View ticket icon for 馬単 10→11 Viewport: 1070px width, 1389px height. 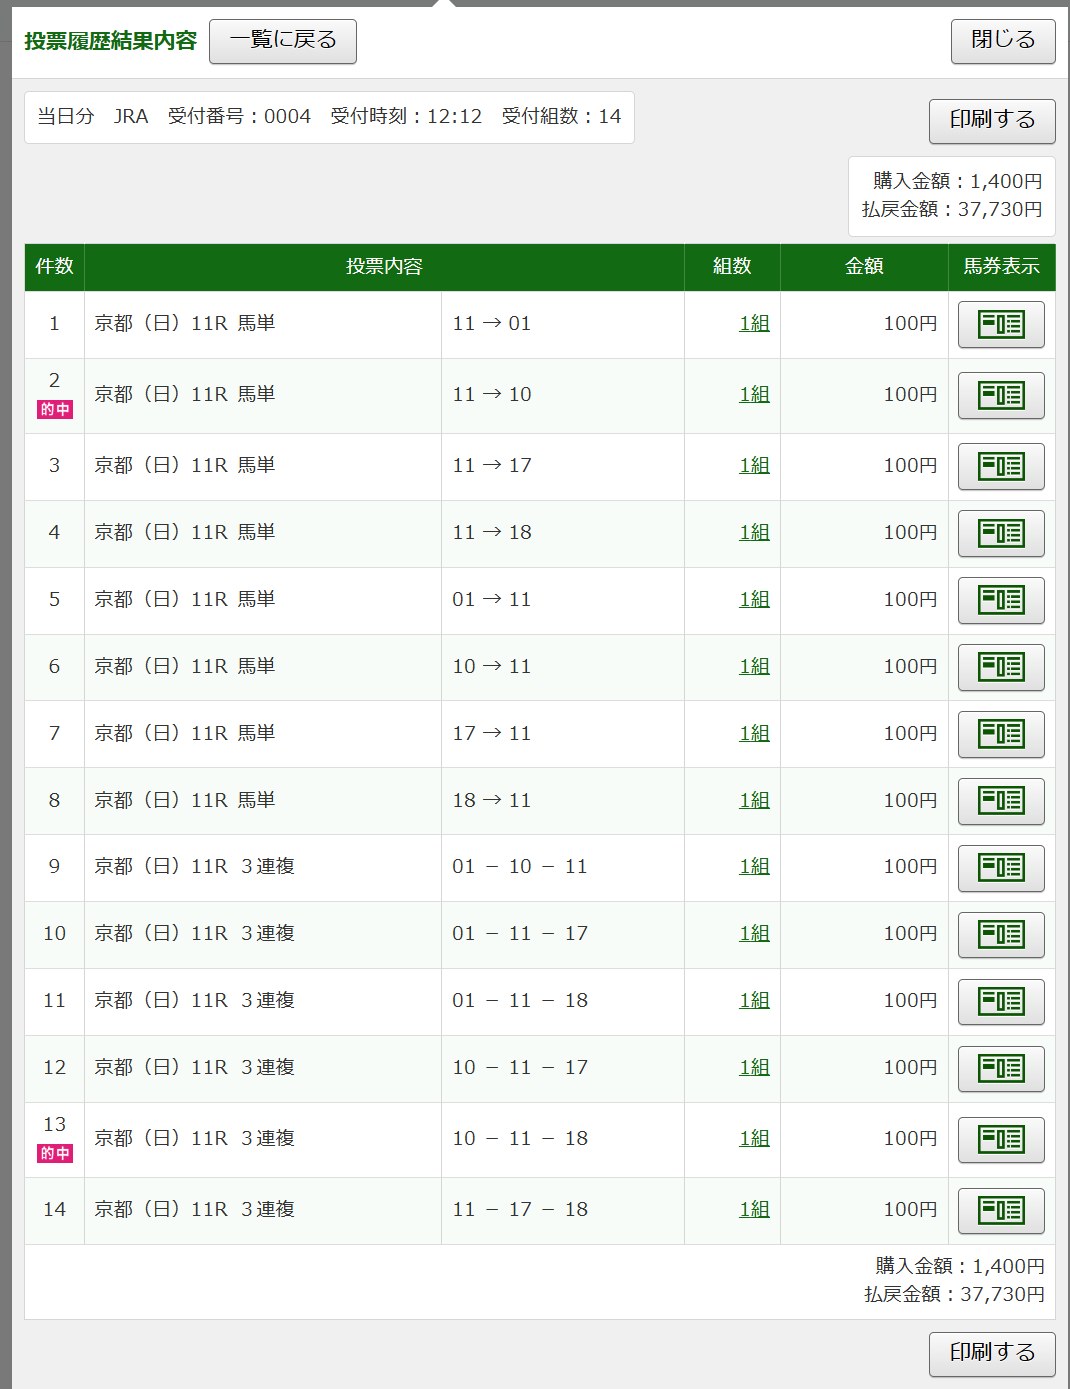point(1000,667)
